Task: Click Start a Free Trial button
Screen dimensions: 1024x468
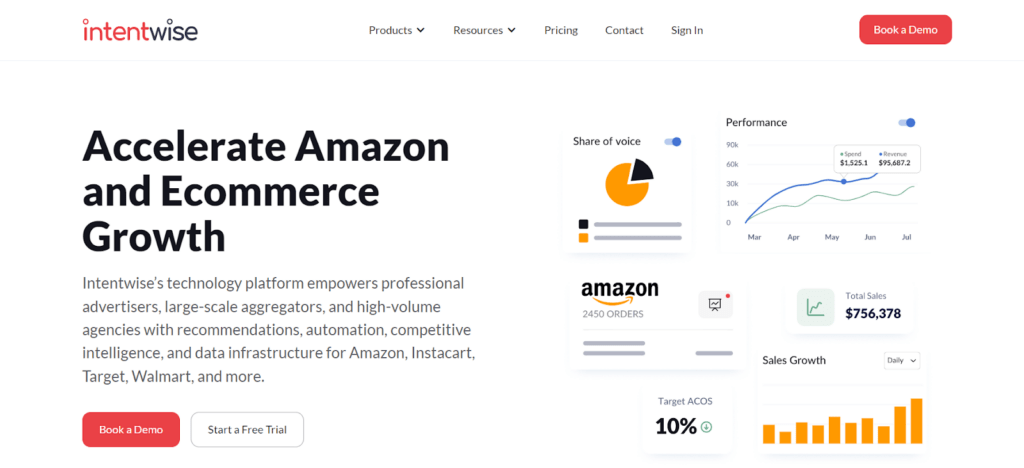Action: pyautogui.click(x=247, y=429)
